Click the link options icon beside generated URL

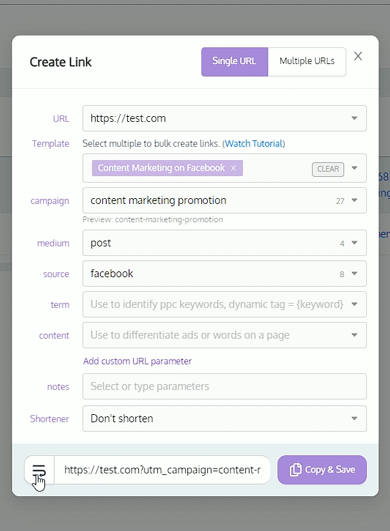pyautogui.click(x=39, y=470)
